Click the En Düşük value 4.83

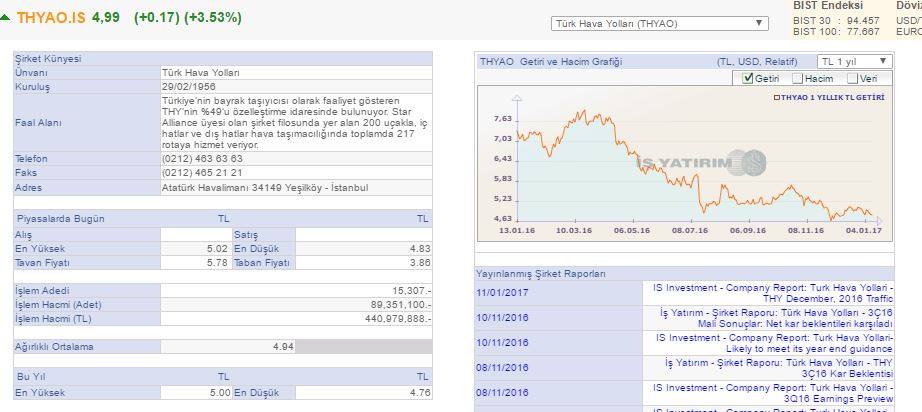[x=420, y=249]
